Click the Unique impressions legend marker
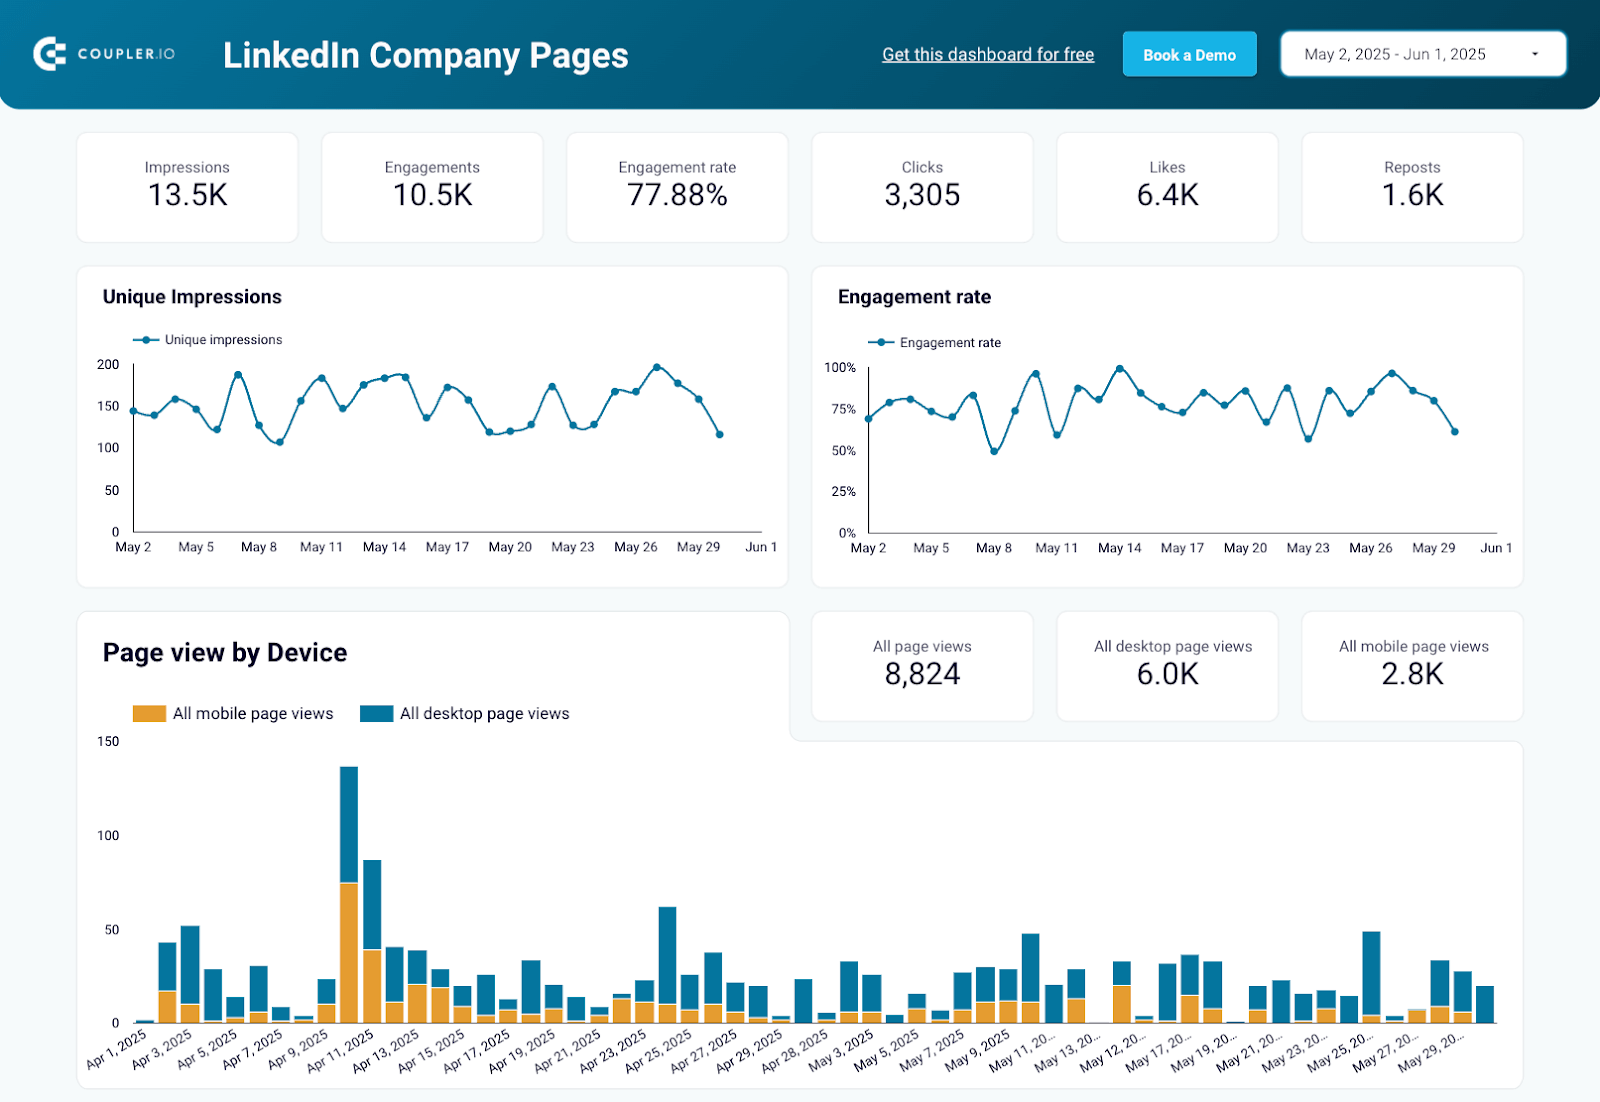The width and height of the screenshot is (1600, 1102). click(x=146, y=340)
